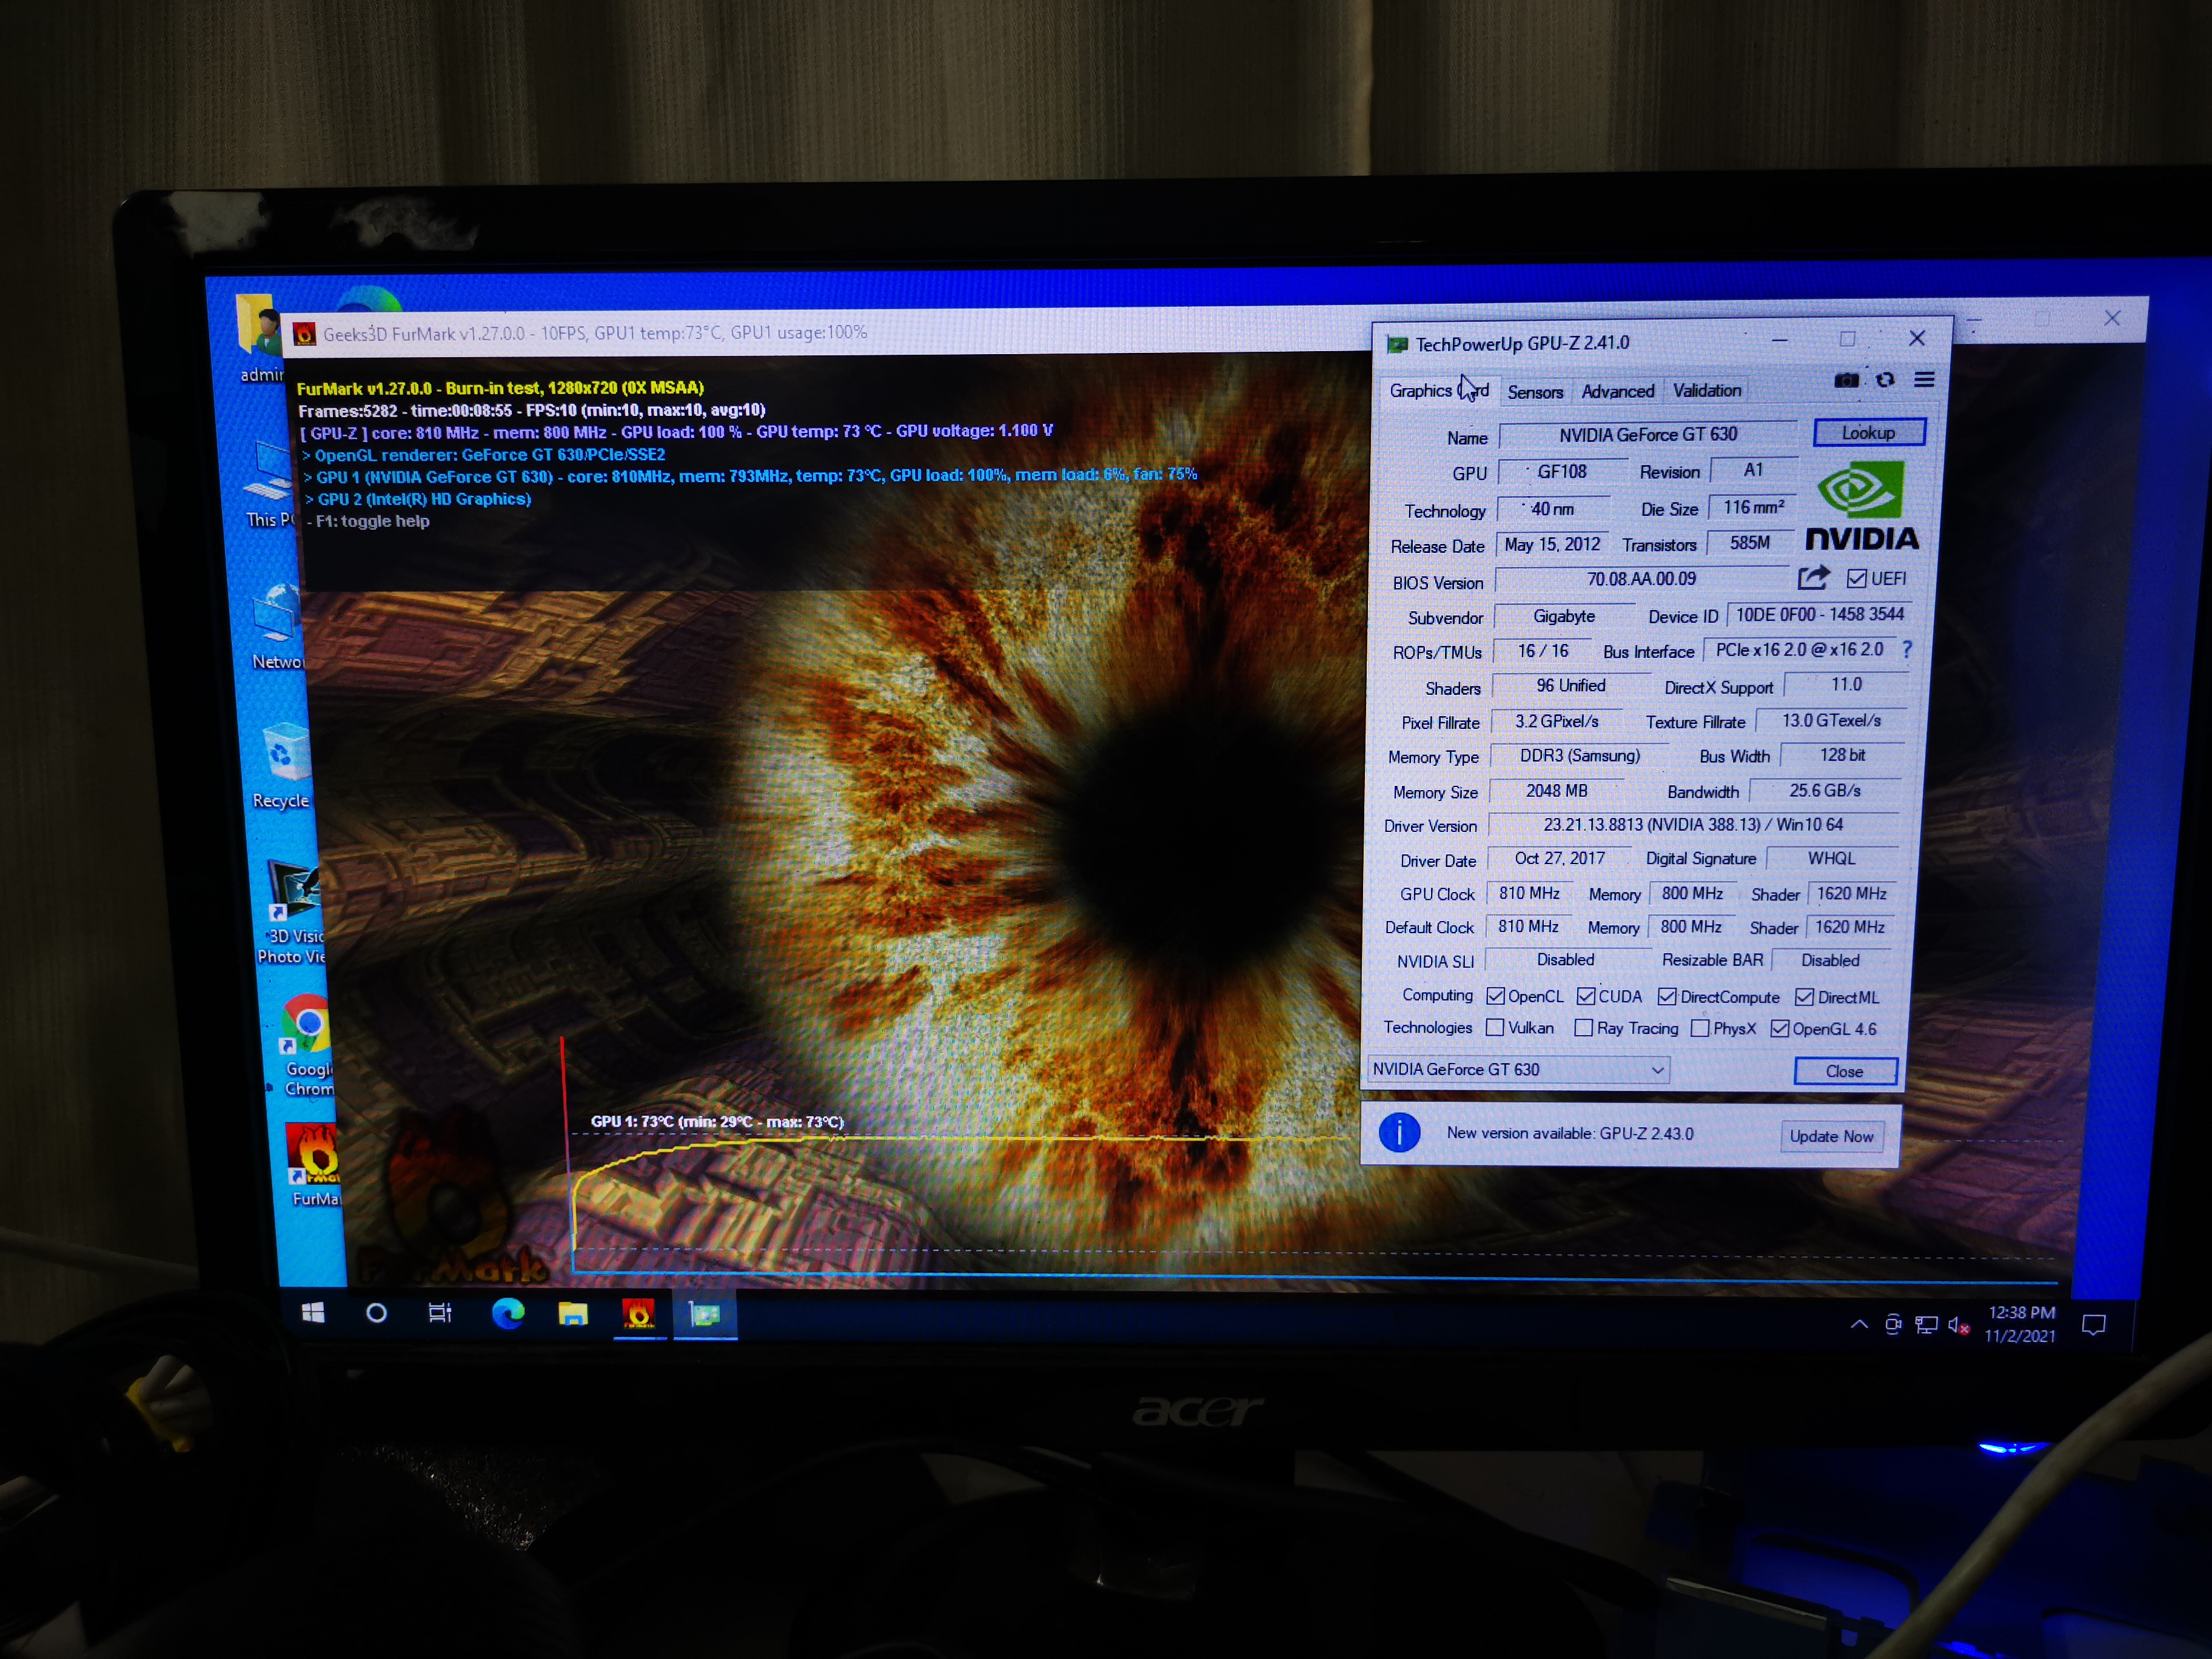Toggle the UEFI checkbox

(1857, 579)
